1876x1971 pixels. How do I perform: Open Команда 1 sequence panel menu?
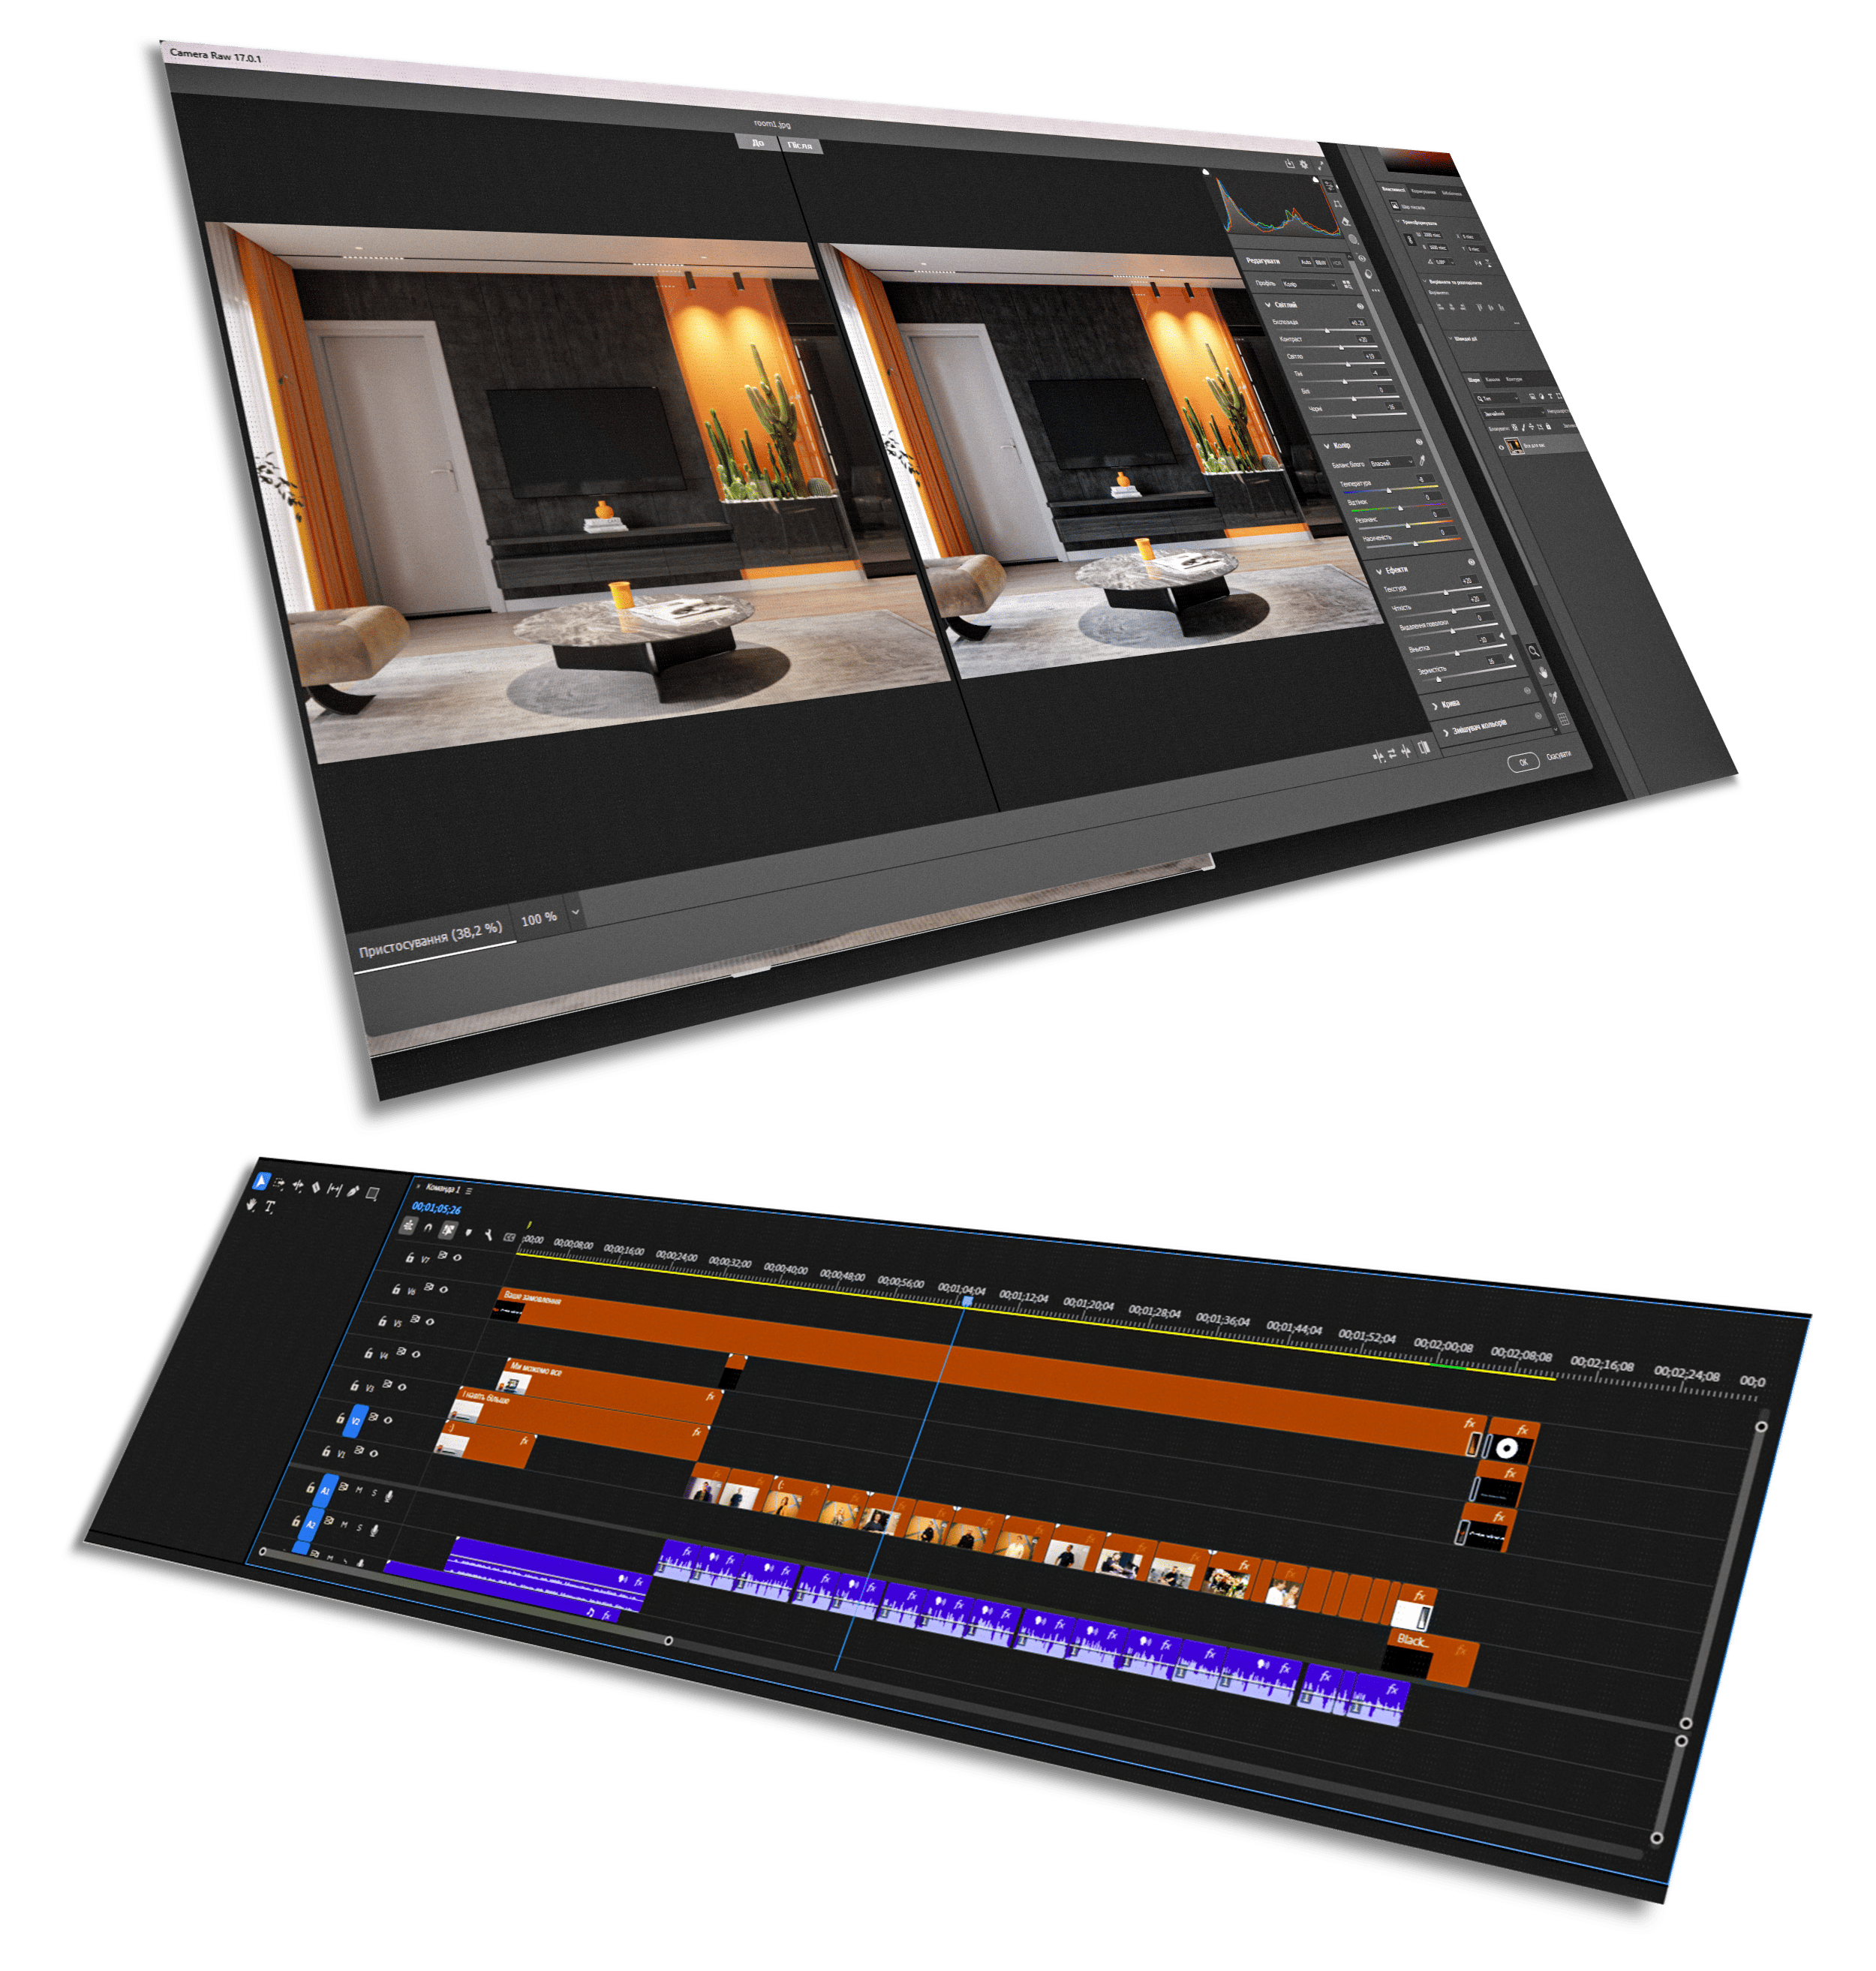pos(468,1191)
